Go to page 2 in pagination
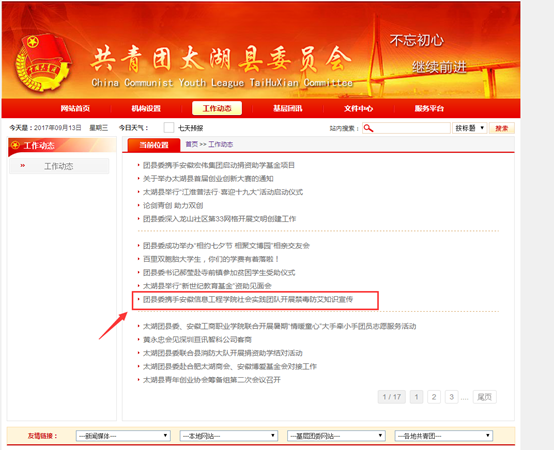The width and height of the screenshot is (554, 450). (434, 397)
